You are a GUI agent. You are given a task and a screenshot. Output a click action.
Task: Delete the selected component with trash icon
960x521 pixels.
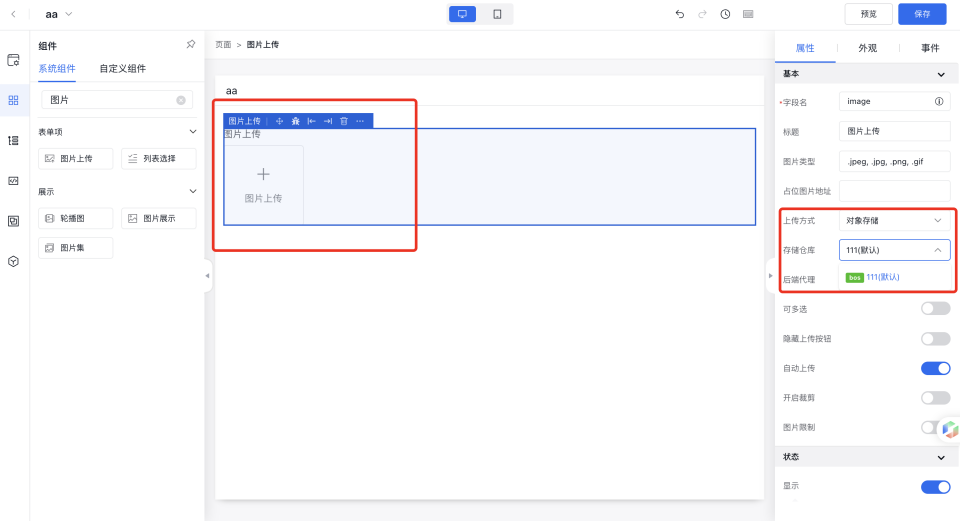pos(344,121)
